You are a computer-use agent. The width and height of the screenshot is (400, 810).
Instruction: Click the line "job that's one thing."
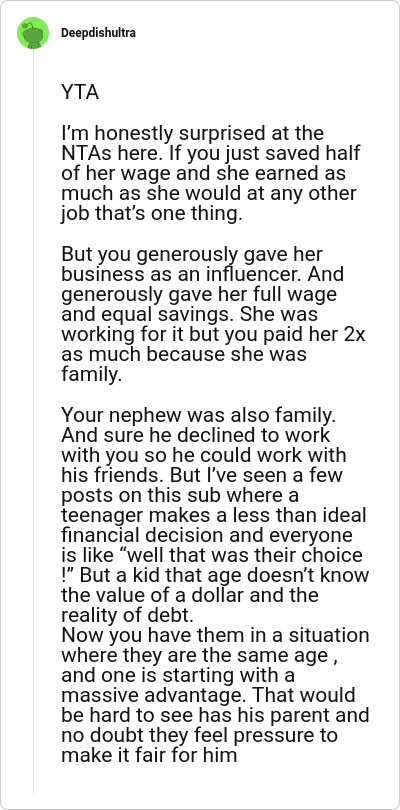pyautogui.click(x=151, y=213)
